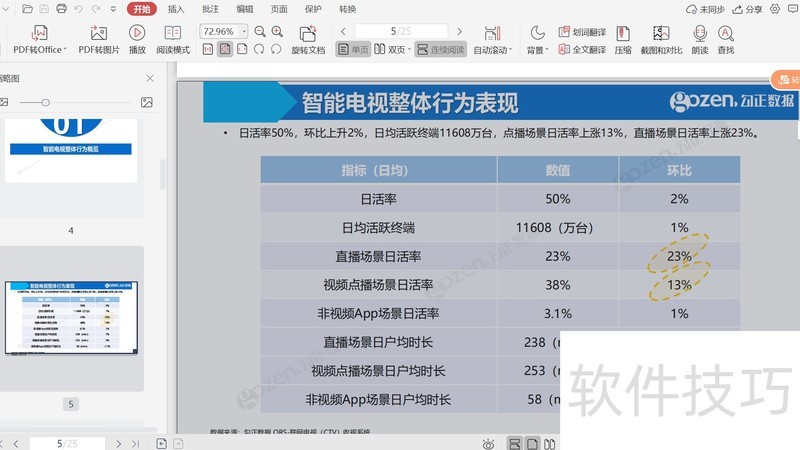The width and height of the screenshot is (800, 450).
Task: Click 全文翻译 full text translation
Action: (582, 49)
